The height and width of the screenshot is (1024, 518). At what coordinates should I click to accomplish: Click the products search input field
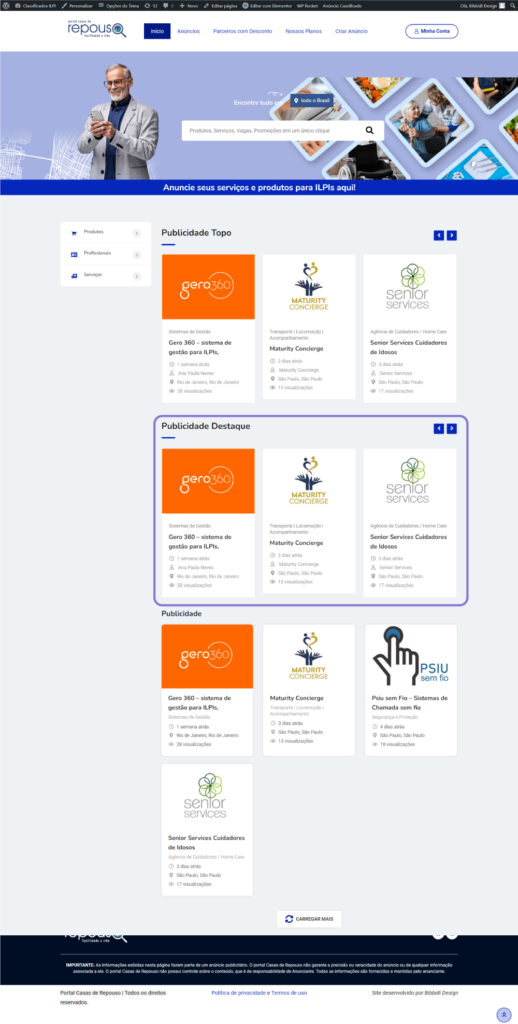tap(271, 131)
